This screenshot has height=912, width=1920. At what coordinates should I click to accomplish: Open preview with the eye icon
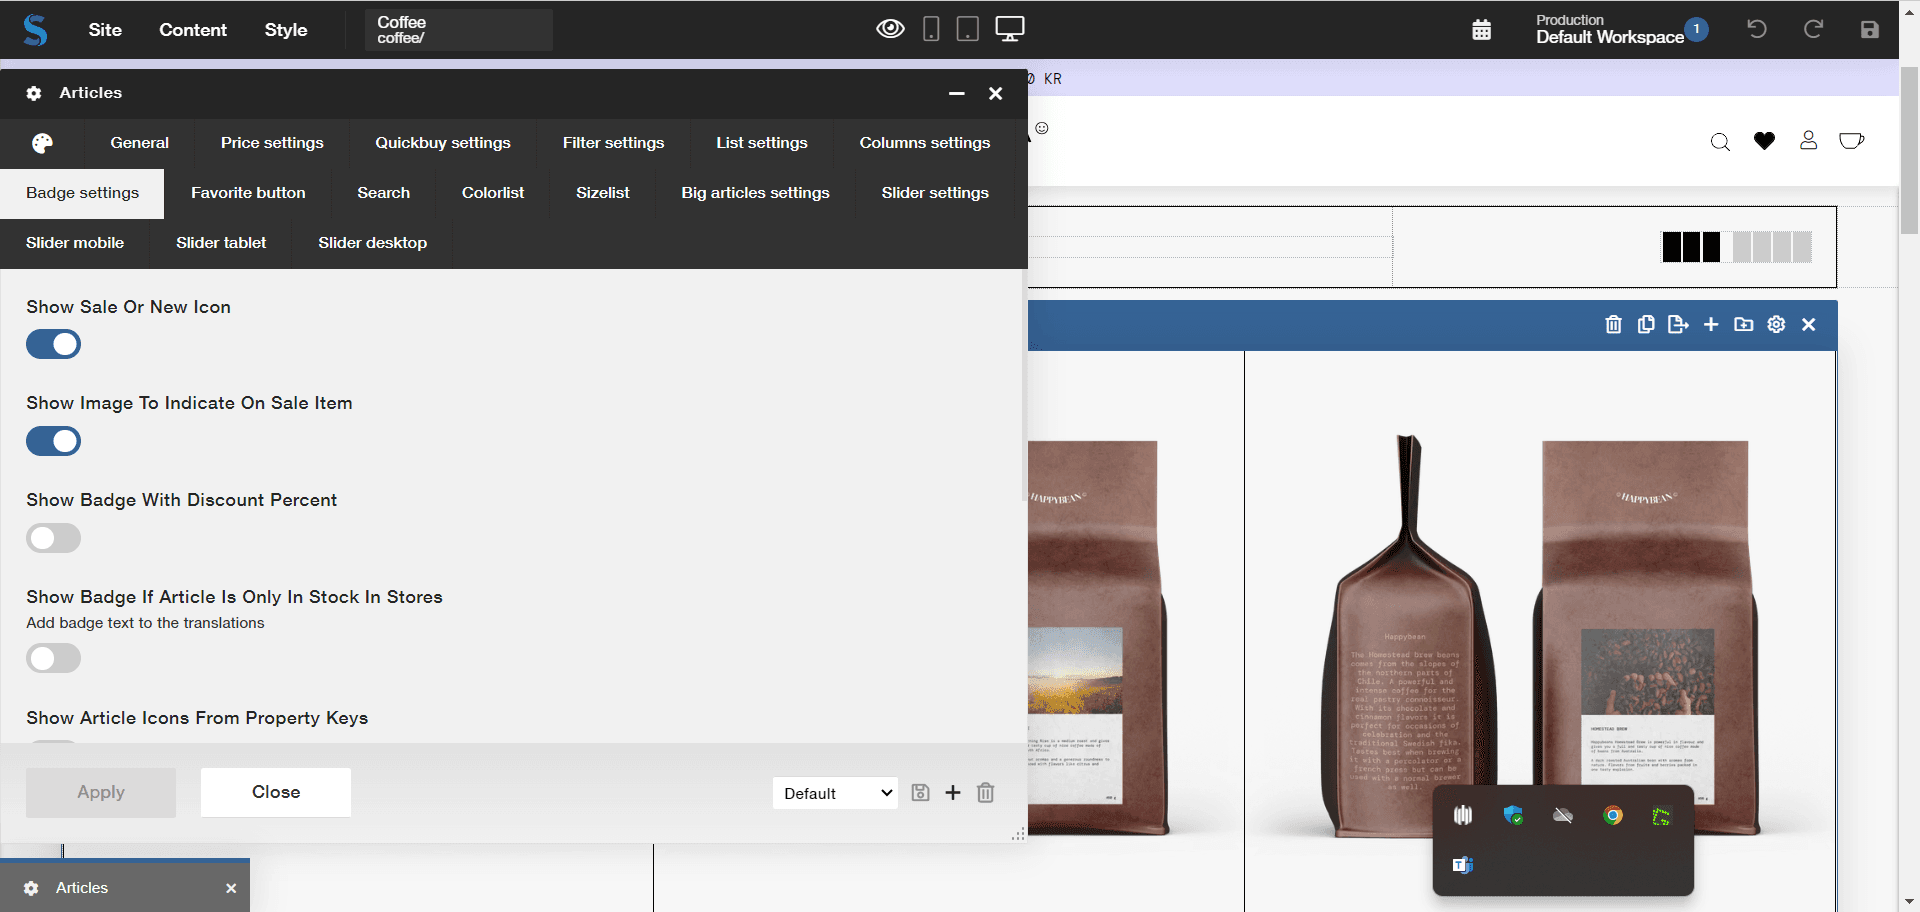890,29
